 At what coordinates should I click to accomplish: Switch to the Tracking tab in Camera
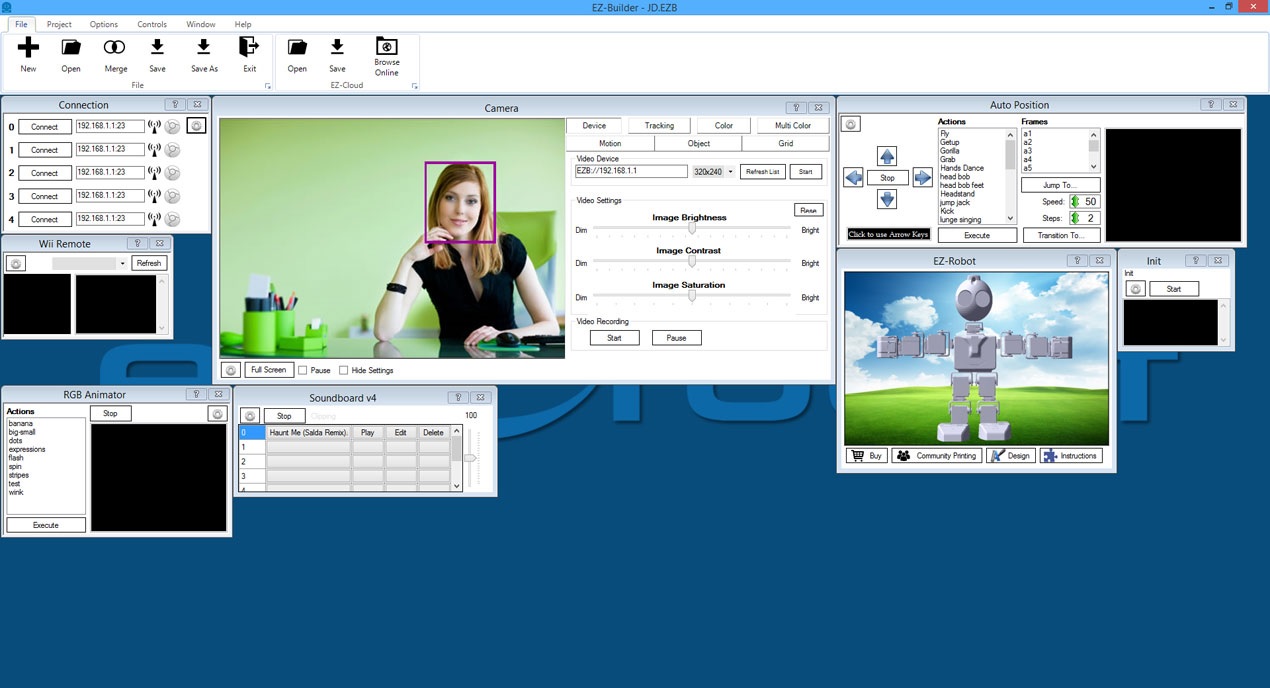[659, 126]
